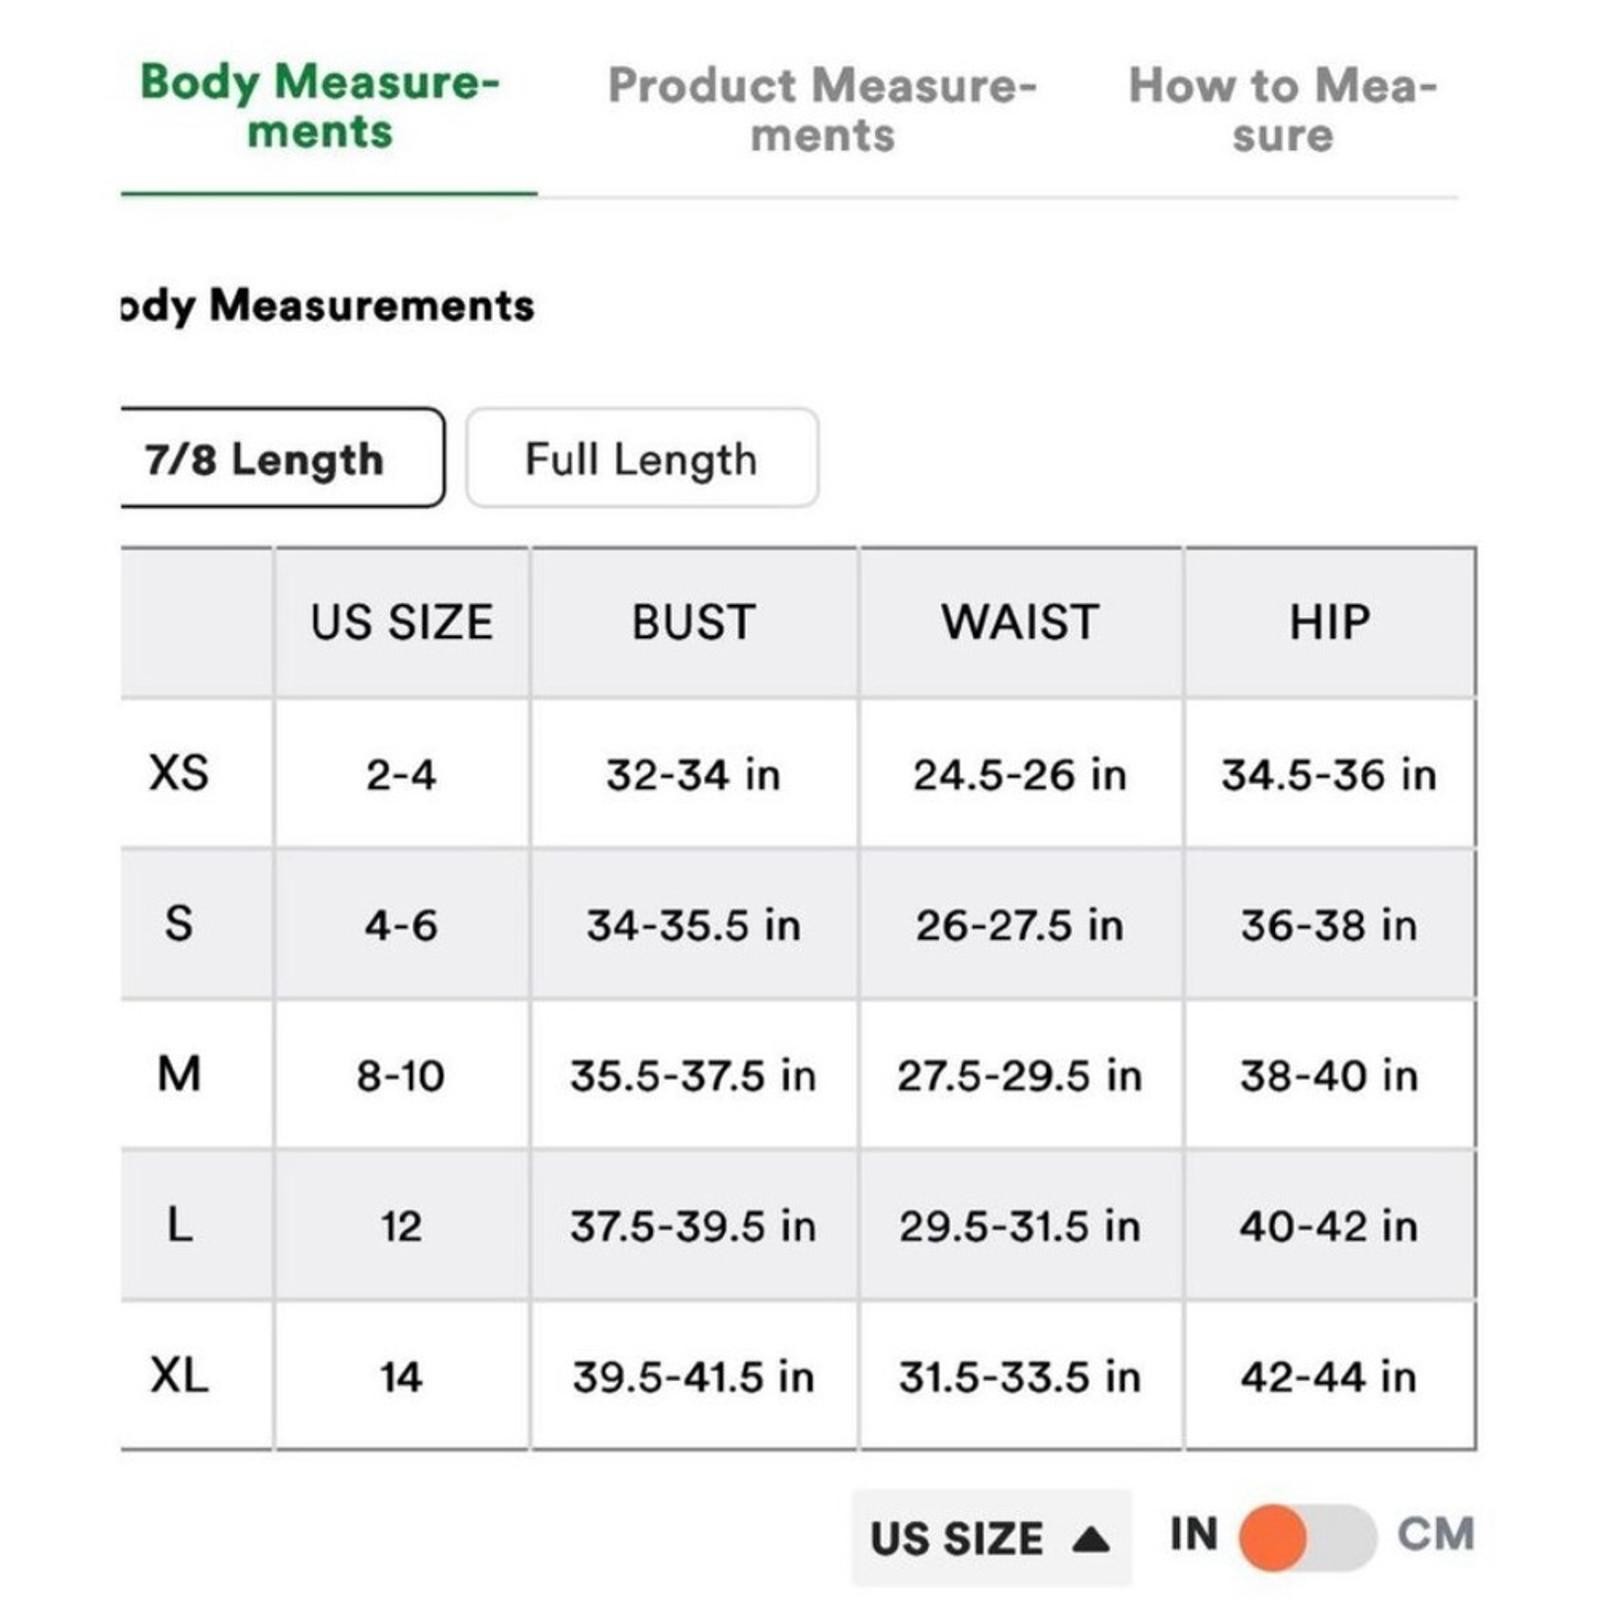Switch to the Product Measurements tab
The image size is (1600, 1600).
[x=822, y=110]
